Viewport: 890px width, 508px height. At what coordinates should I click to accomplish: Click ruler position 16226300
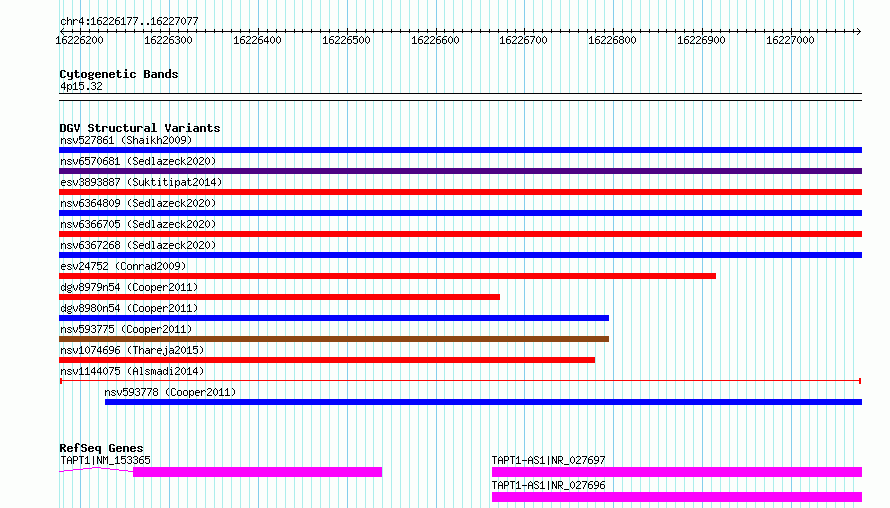click(x=169, y=40)
